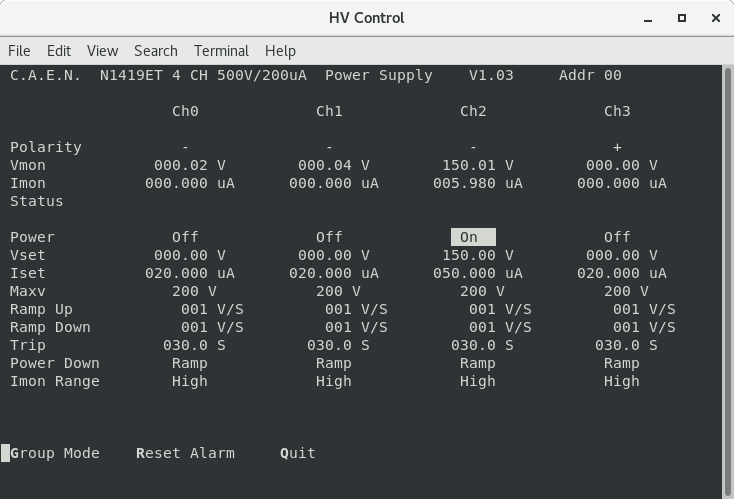The height and width of the screenshot is (499, 734).
Task: Open the Search menu
Action: coord(155,51)
